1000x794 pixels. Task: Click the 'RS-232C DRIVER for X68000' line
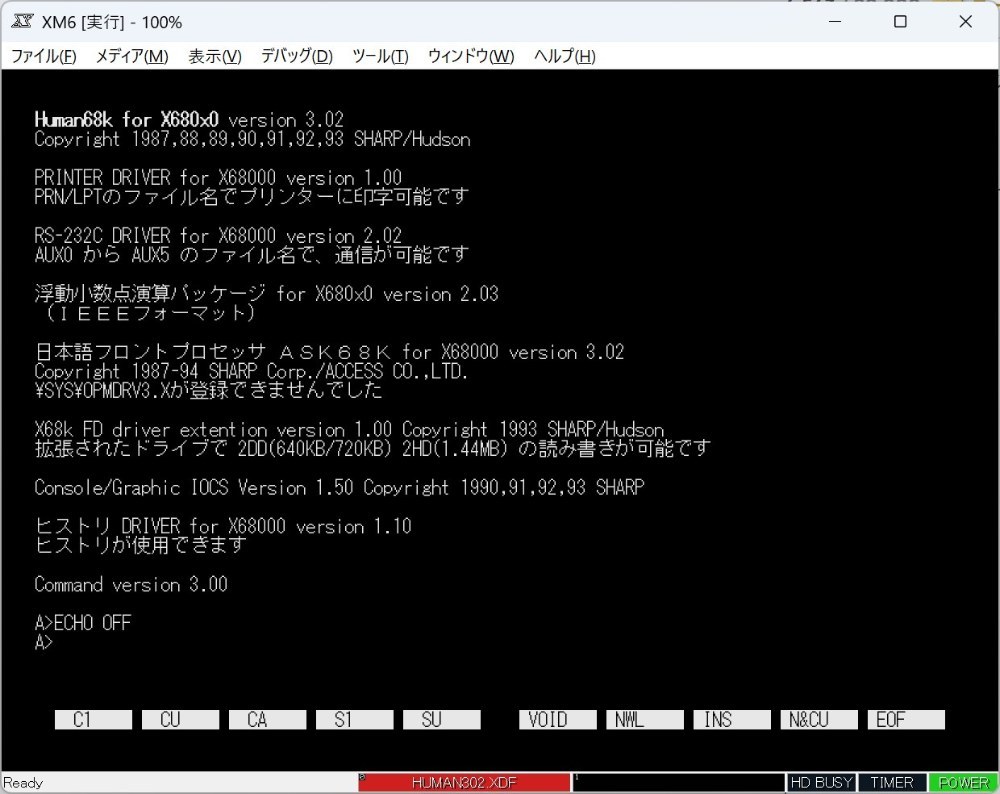(218, 236)
